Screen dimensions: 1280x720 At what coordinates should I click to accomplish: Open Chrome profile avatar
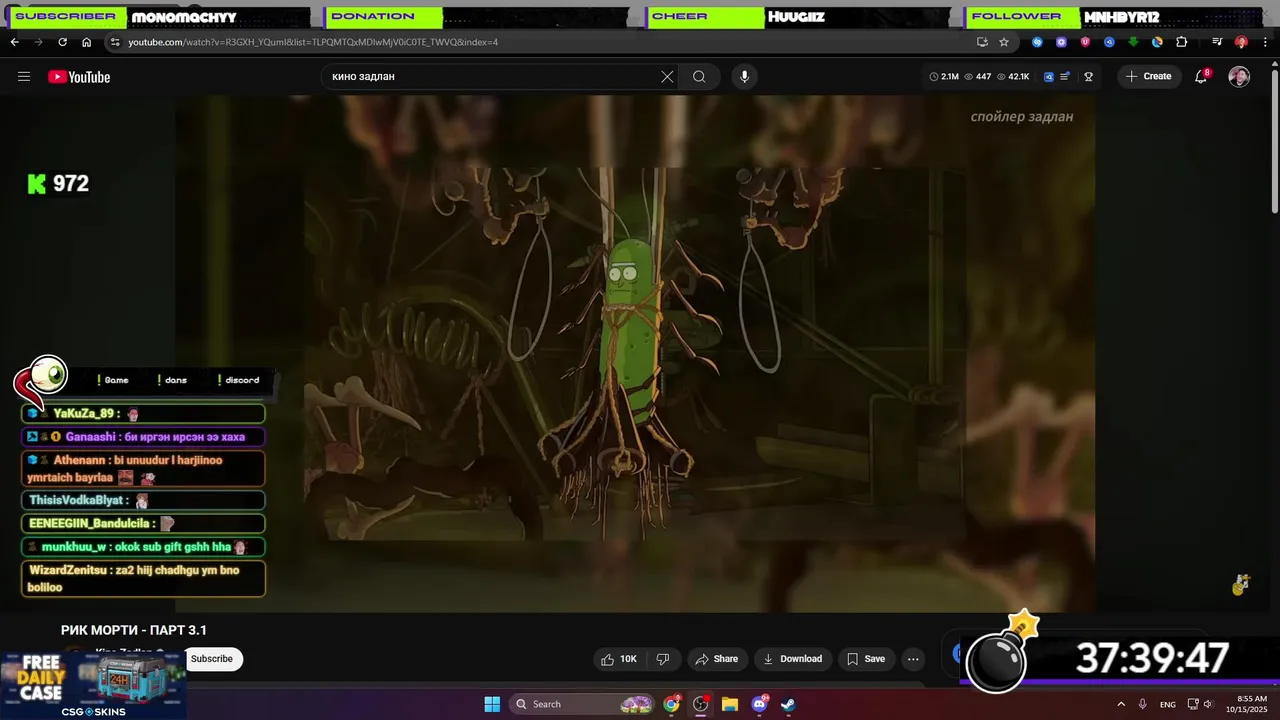1241,42
